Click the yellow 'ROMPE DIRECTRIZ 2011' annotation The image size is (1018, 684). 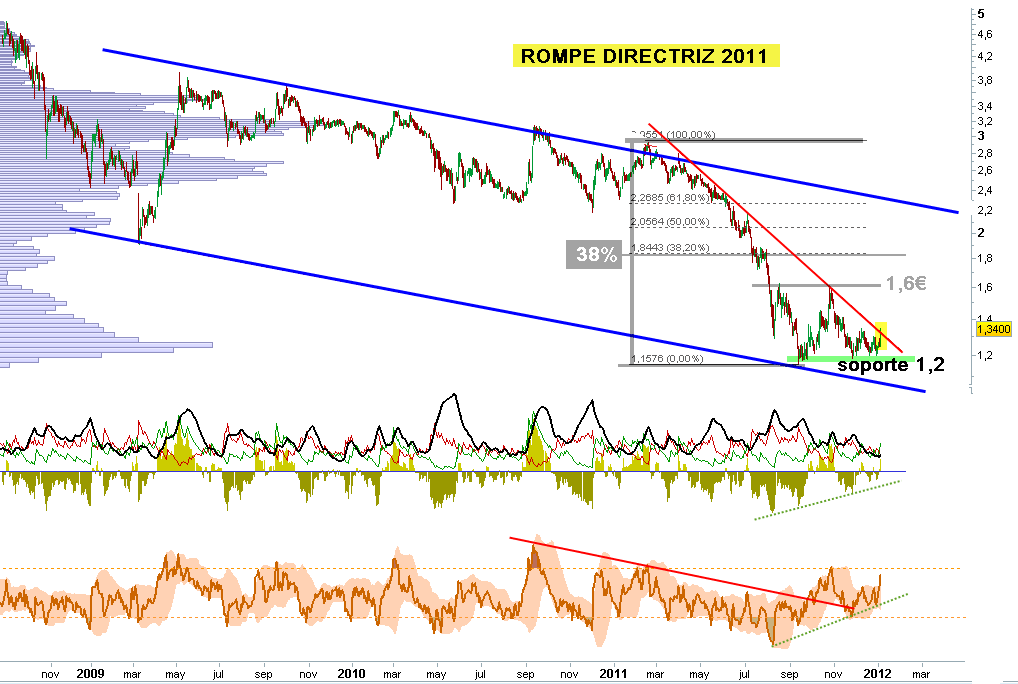646,56
